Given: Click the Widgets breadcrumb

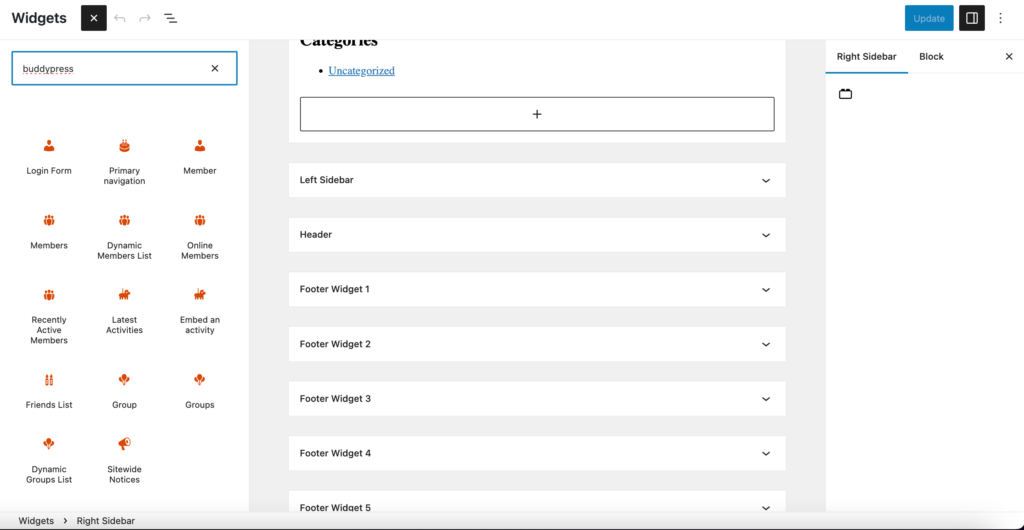Looking at the screenshot, I should (37, 521).
